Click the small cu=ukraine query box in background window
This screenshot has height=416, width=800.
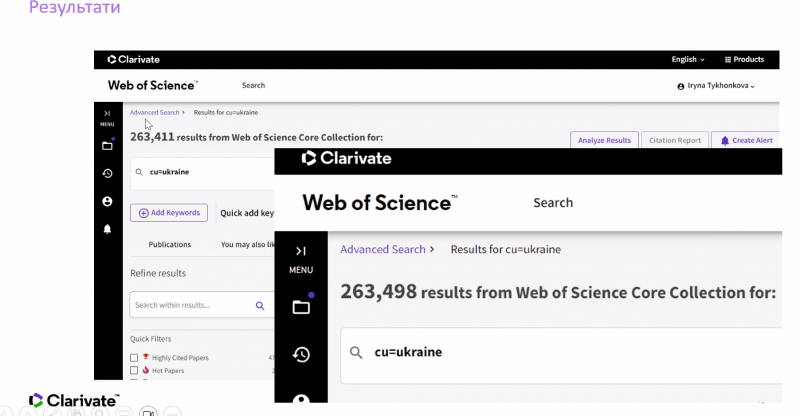click(203, 173)
